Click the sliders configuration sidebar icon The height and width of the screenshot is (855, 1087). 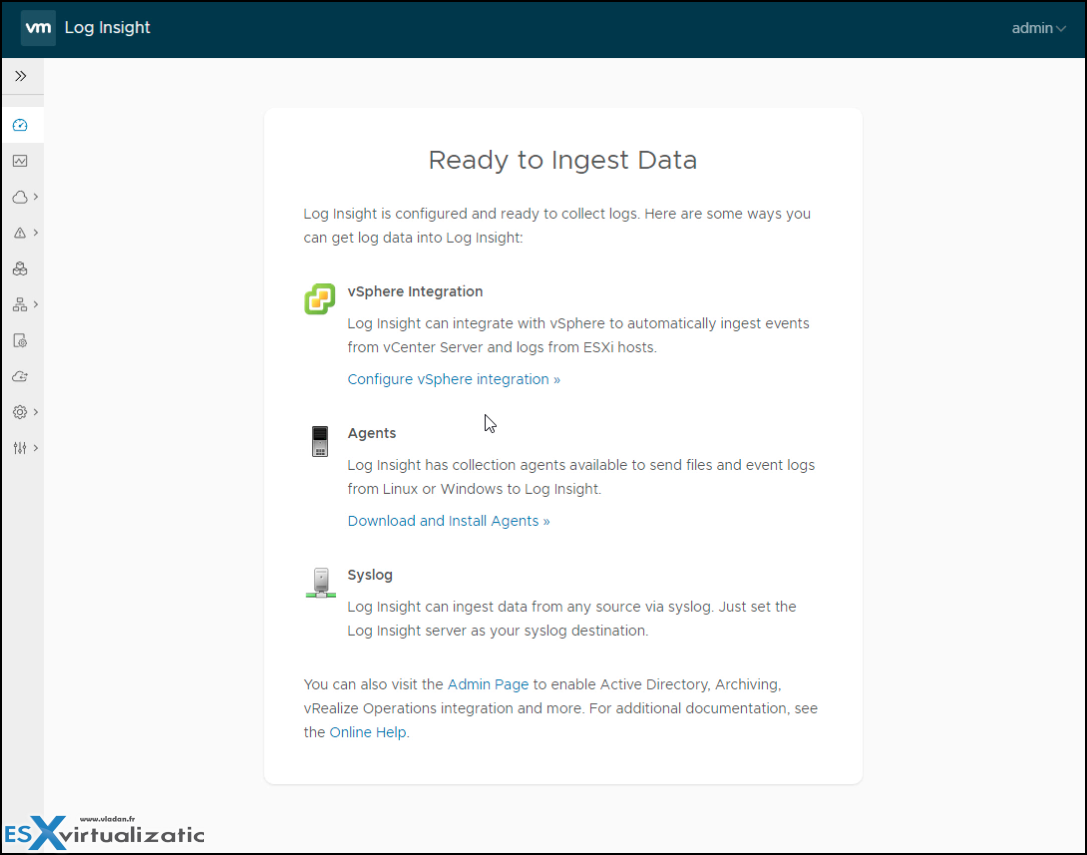(20, 448)
